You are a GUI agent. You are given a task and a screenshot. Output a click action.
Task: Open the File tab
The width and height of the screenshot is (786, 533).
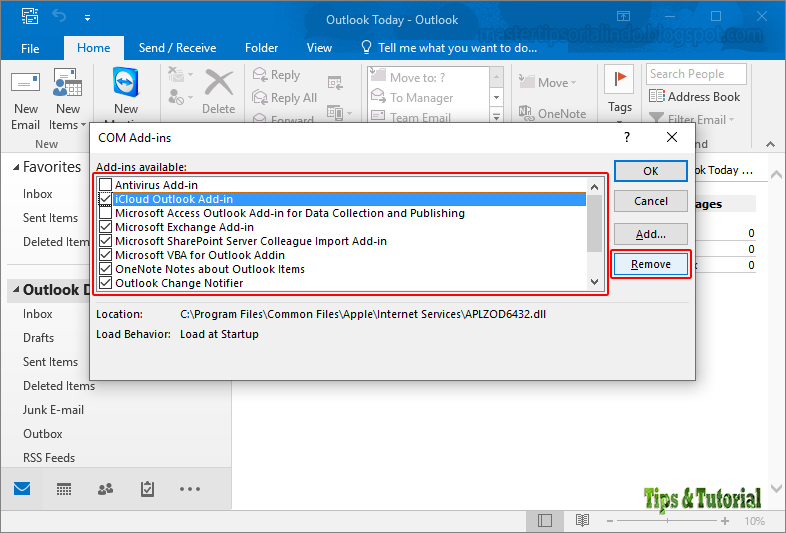tap(30, 49)
